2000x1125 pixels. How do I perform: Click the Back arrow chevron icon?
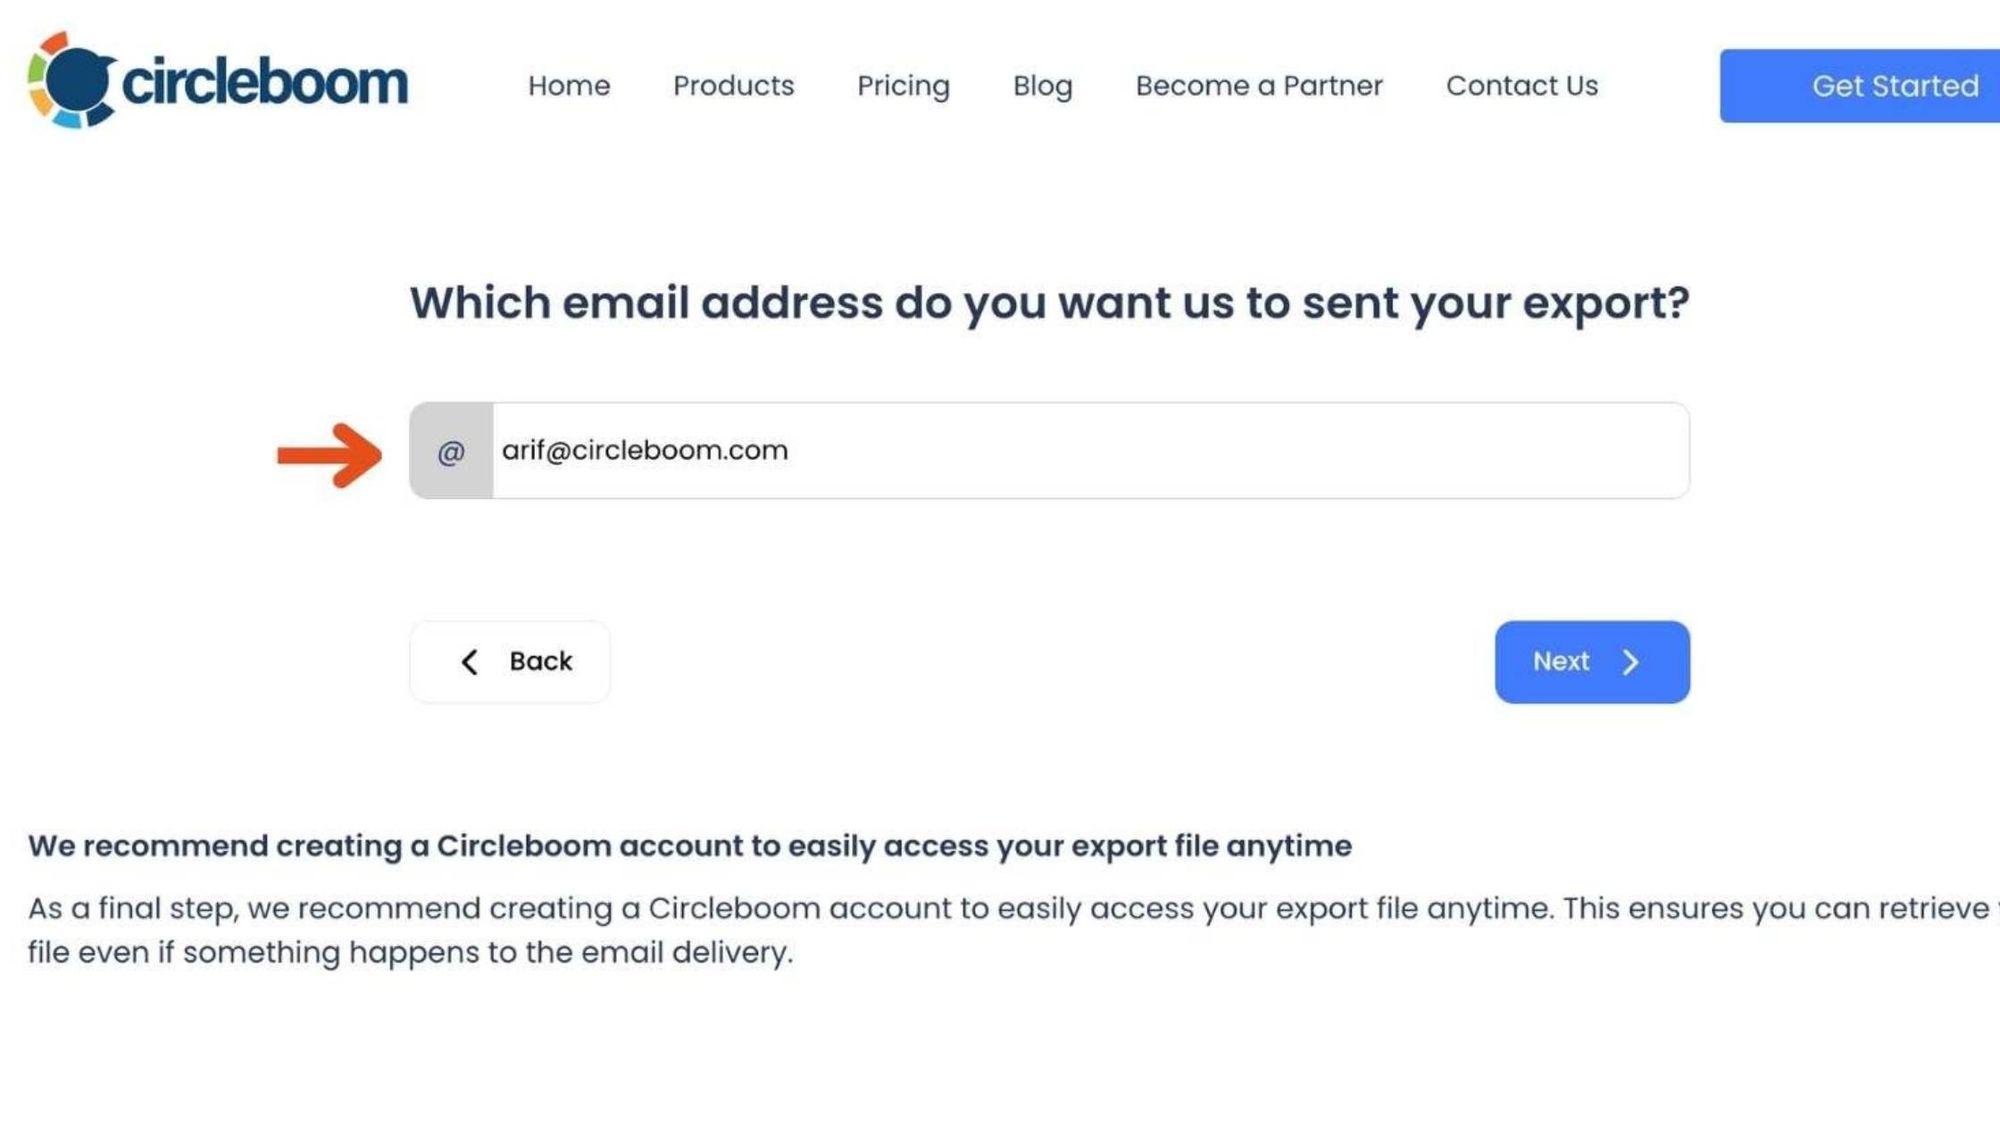point(468,661)
